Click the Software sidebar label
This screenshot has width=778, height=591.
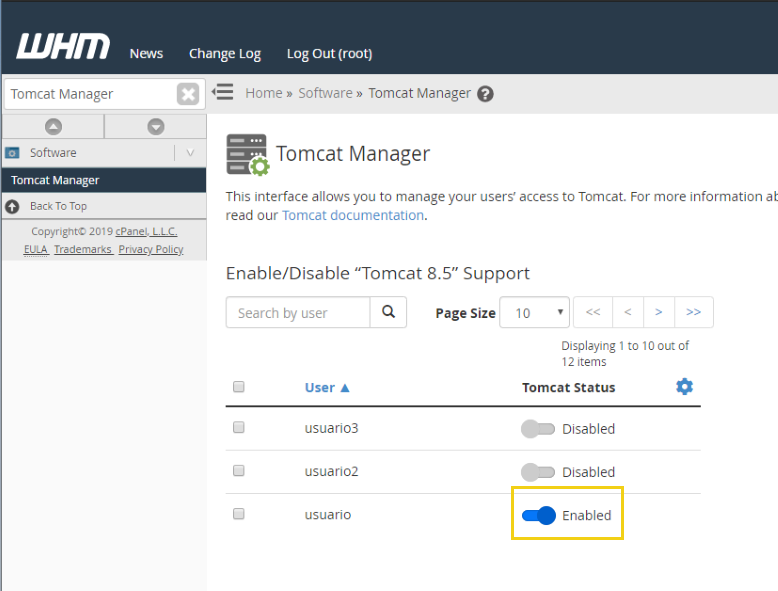(x=53, y=153)
